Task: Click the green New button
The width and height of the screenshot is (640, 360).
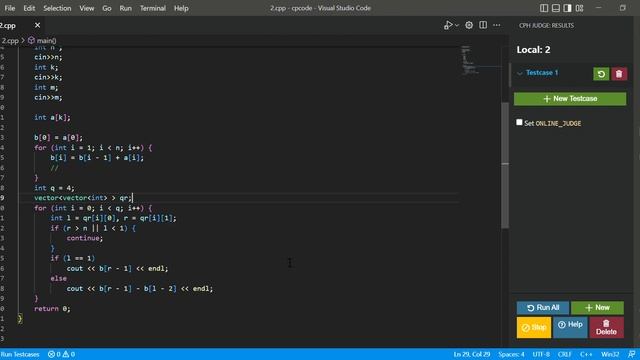Action: [x=597, y=308]
